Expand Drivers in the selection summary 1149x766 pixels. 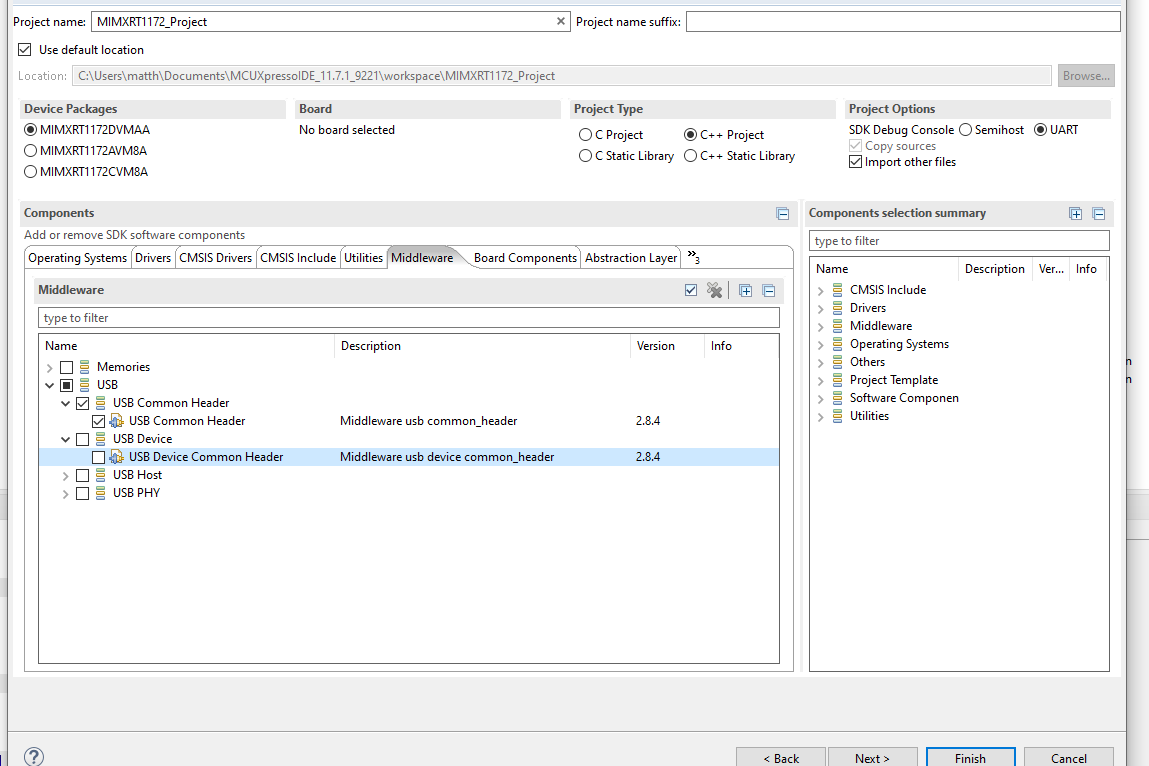click(x=820, y=307)
